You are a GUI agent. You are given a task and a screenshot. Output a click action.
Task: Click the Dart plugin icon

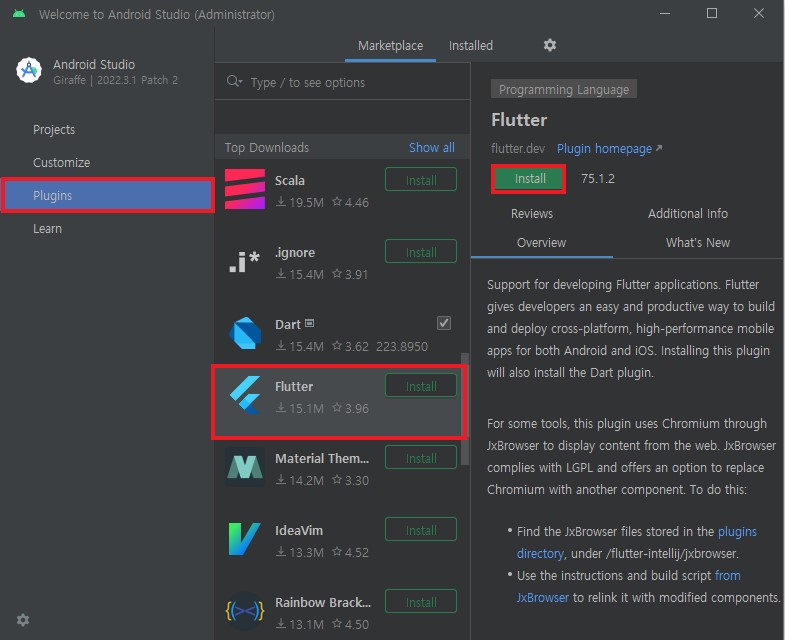tap(245, 333)
